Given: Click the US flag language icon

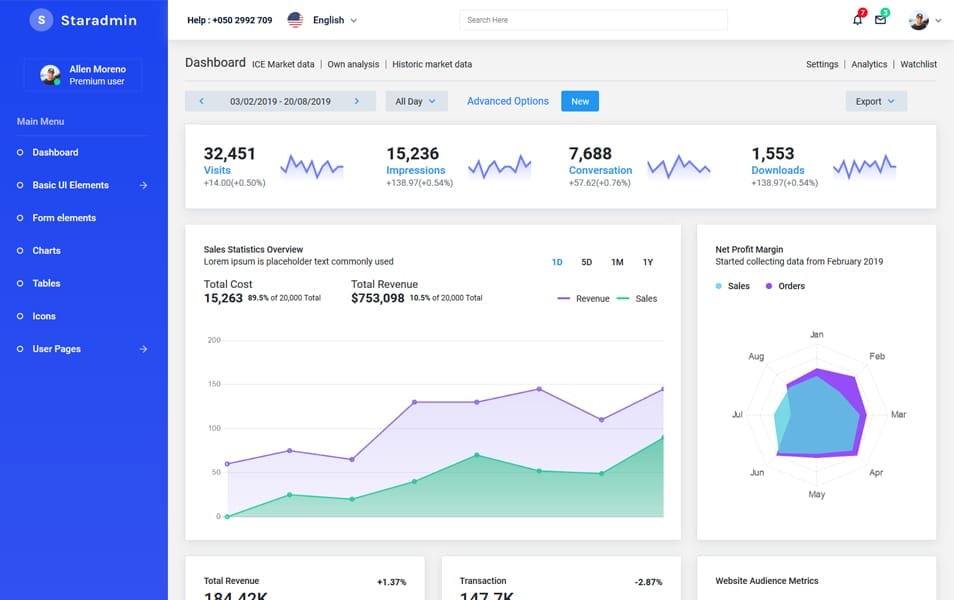Looking at the screenshot, I should 295,20.
